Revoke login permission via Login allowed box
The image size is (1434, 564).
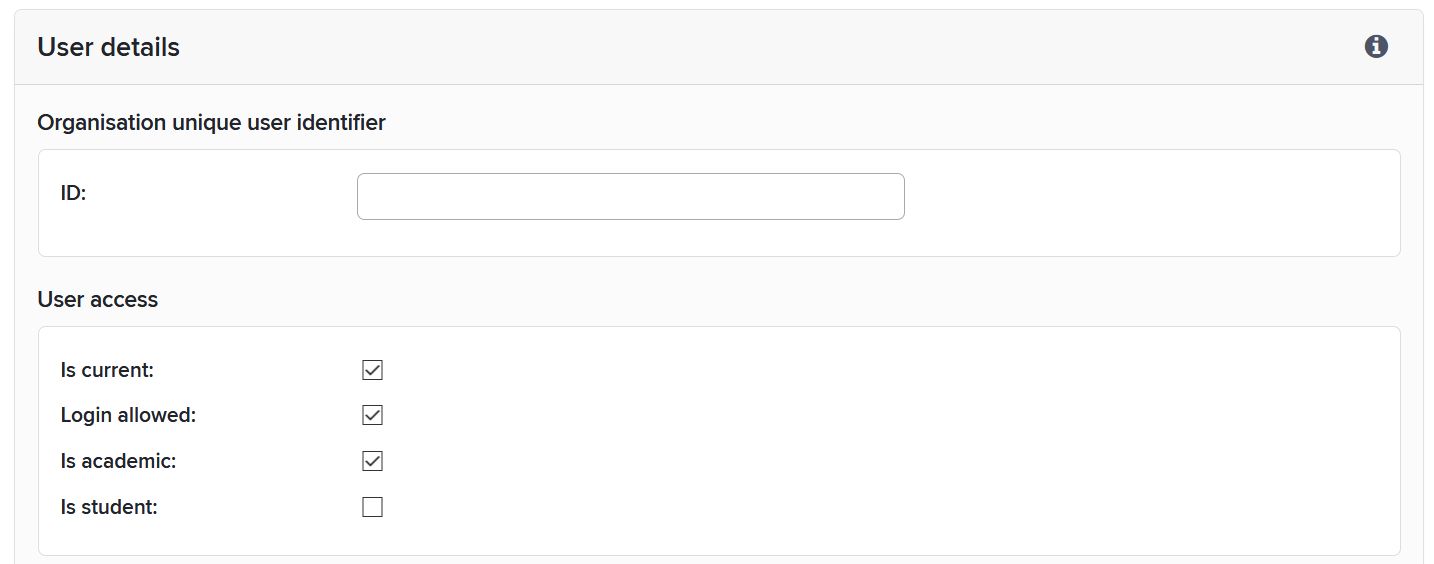point(372,415)
